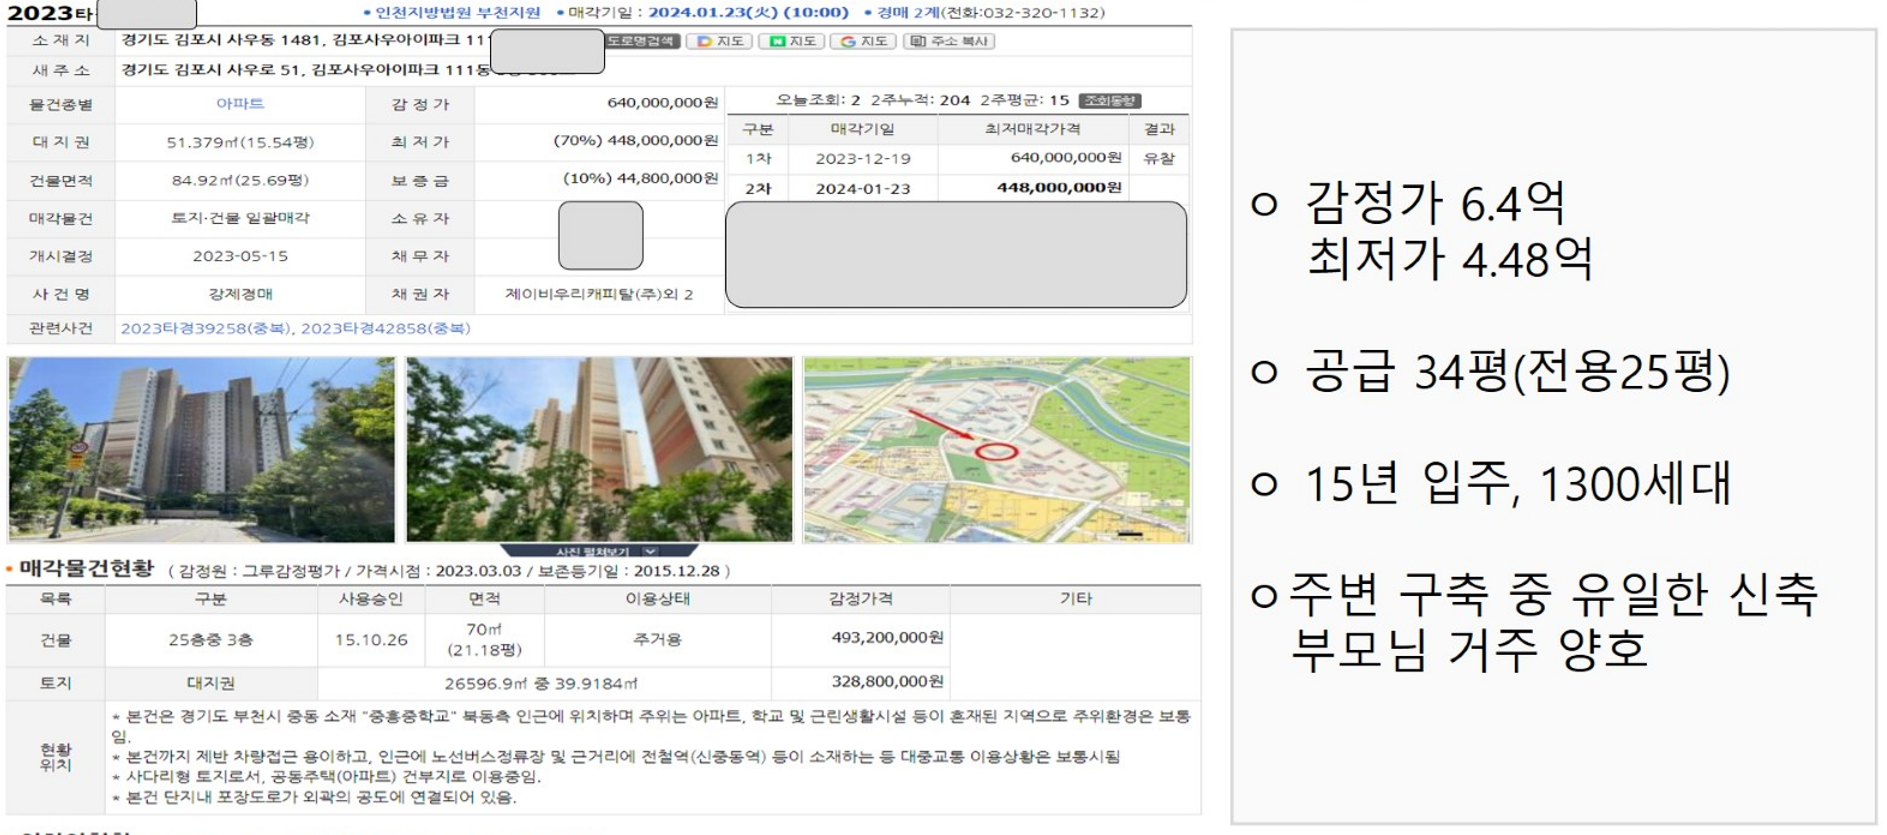Screen dimensions: 1887x835
Task: Expand the 사진 펼쳐보기 photo toggle
Action: (x=599, y=551)
